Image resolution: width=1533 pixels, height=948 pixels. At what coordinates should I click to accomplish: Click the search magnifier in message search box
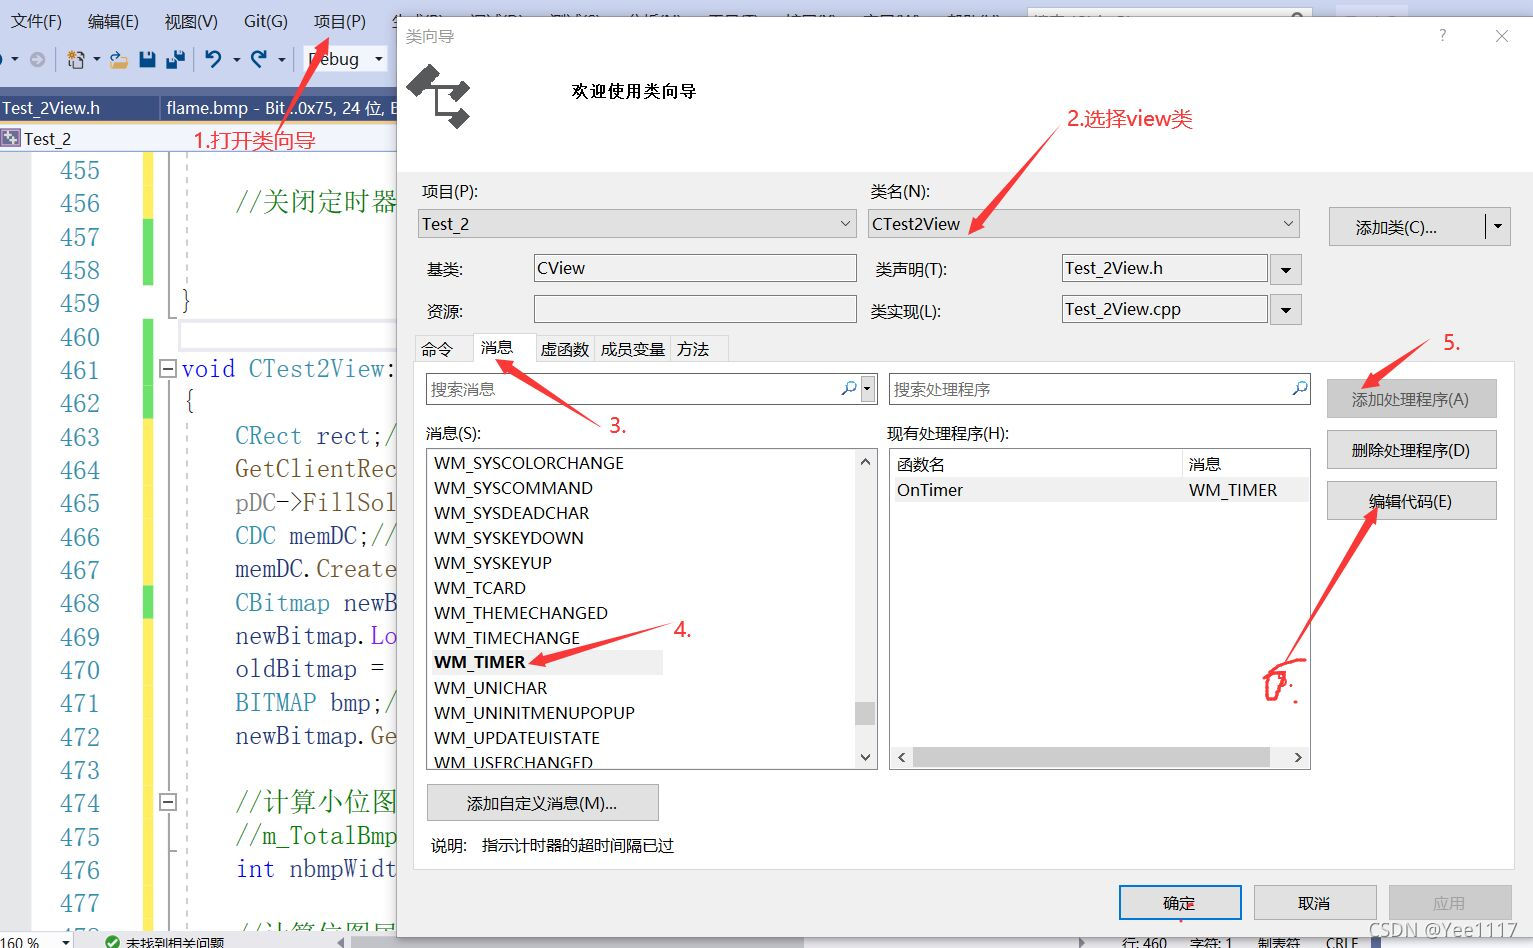coord(849,388)
